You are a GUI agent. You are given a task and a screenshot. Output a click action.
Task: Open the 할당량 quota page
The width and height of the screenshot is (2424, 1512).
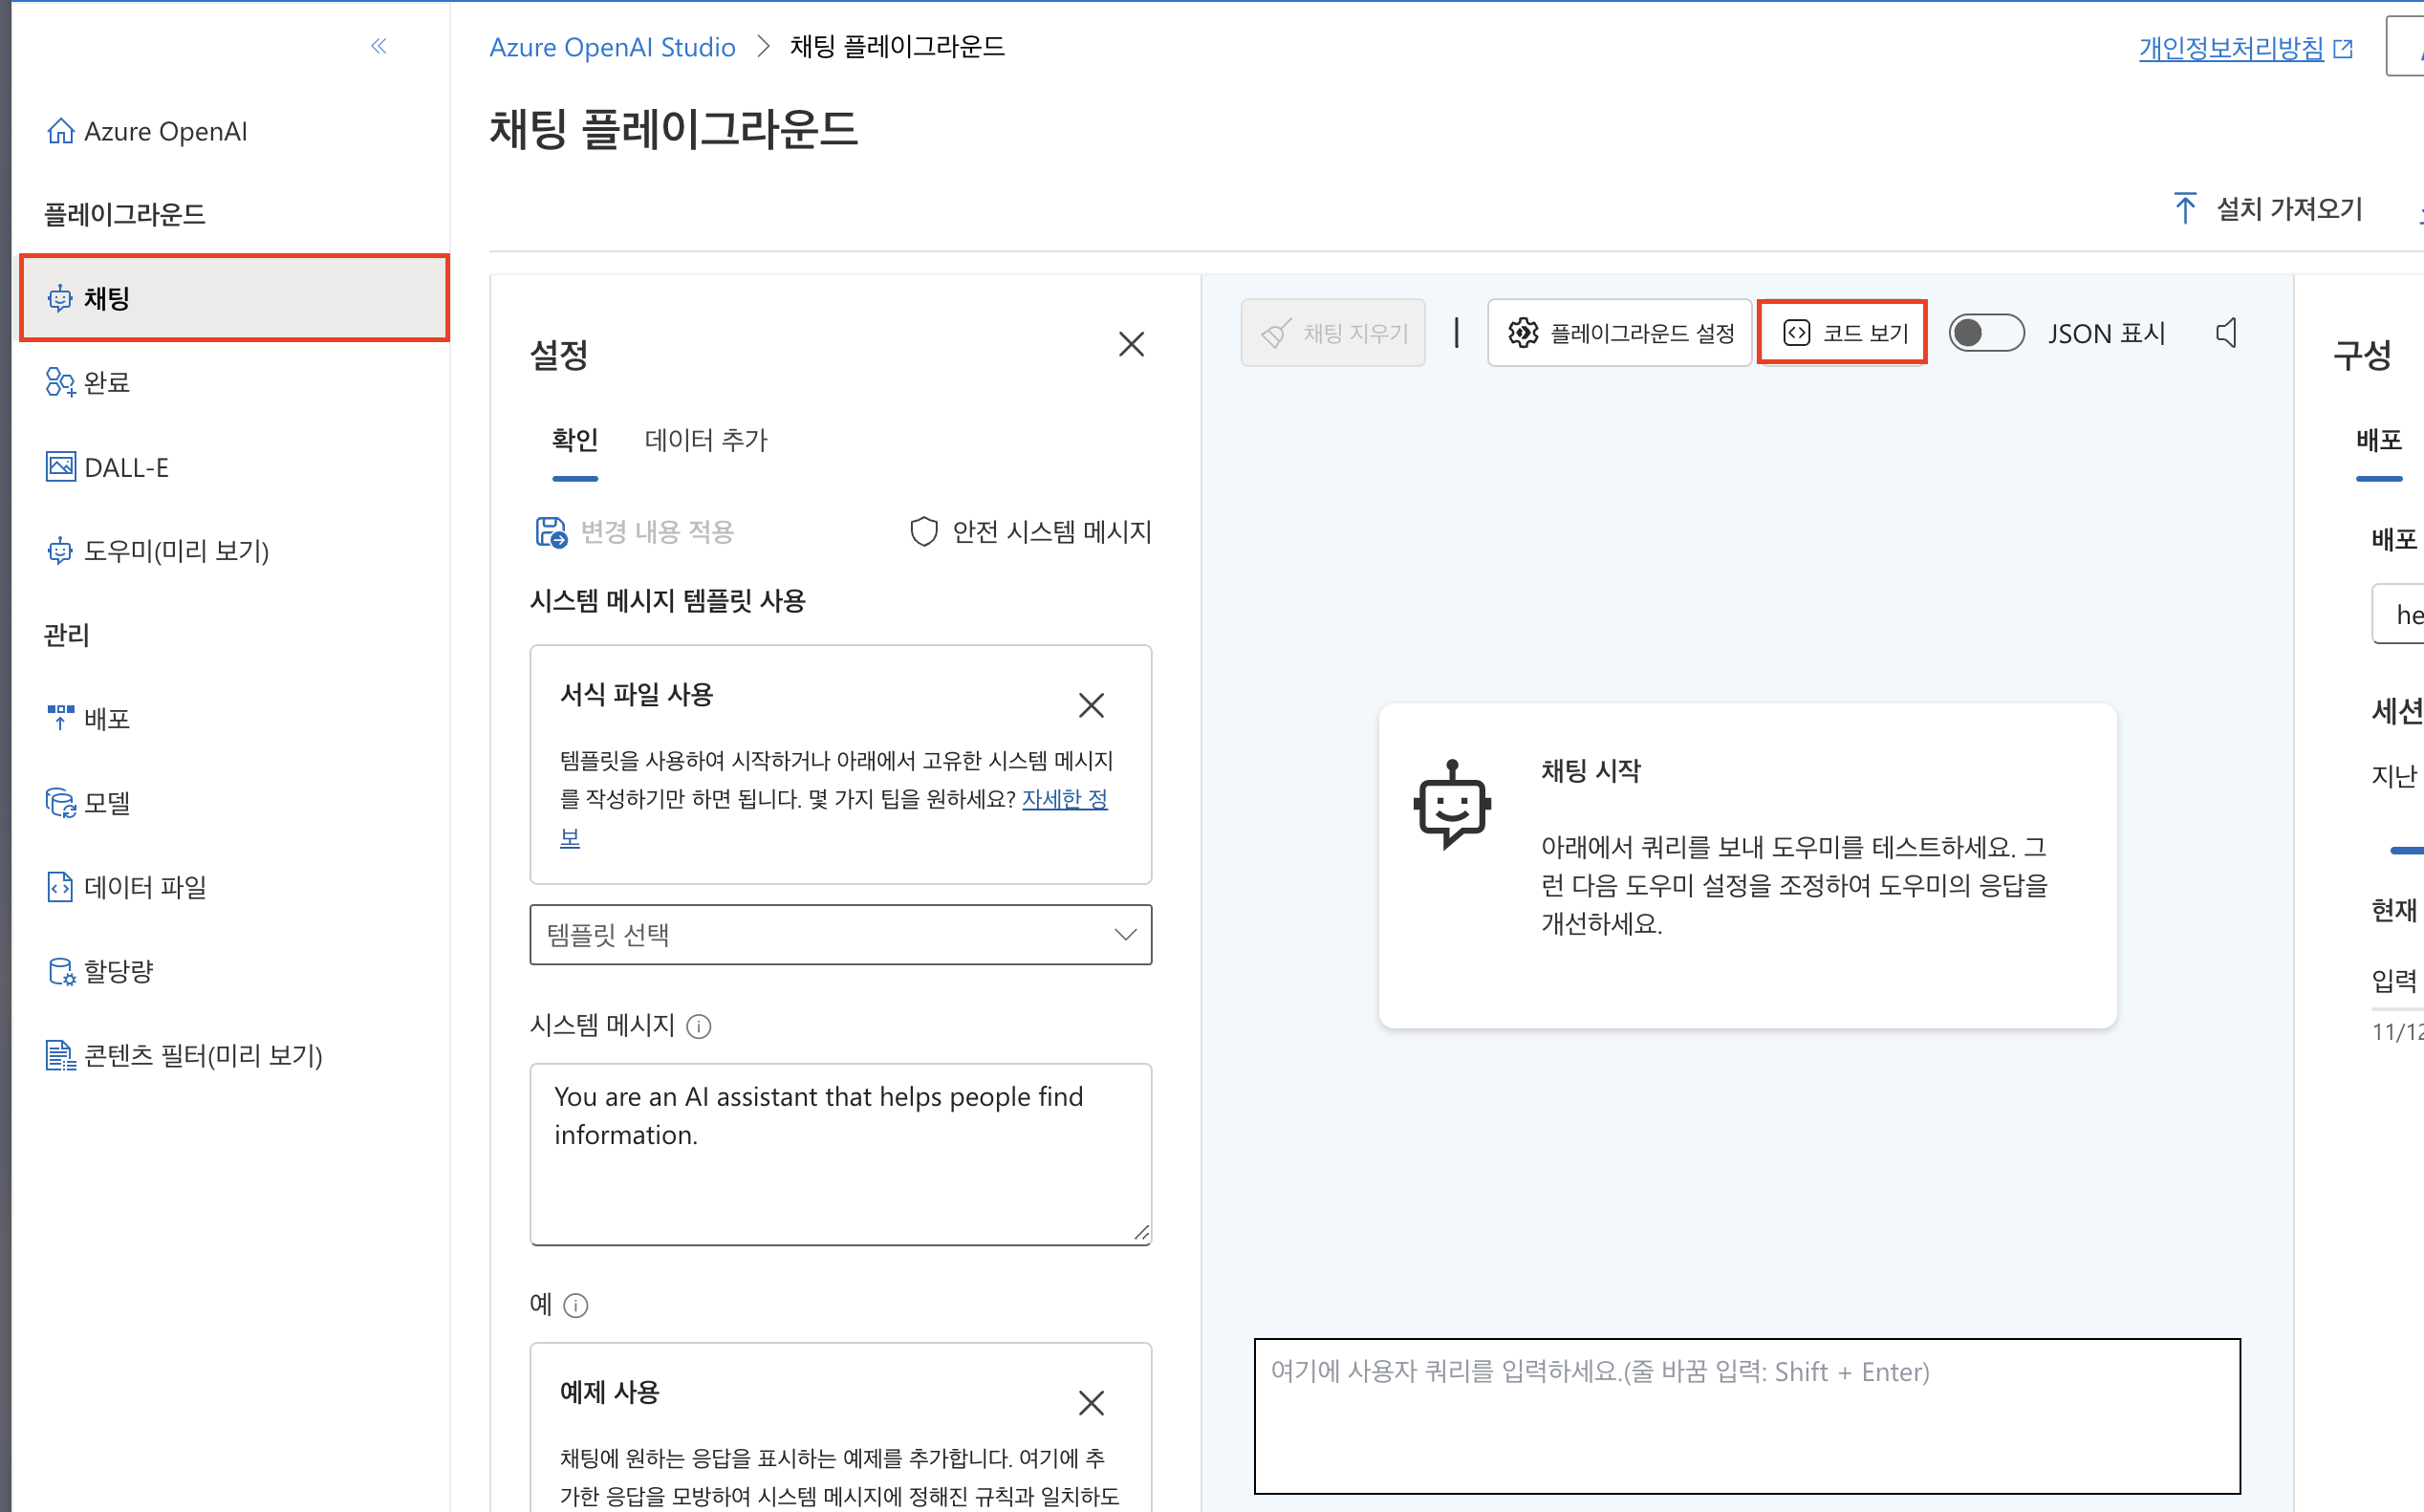pos(118,970)
